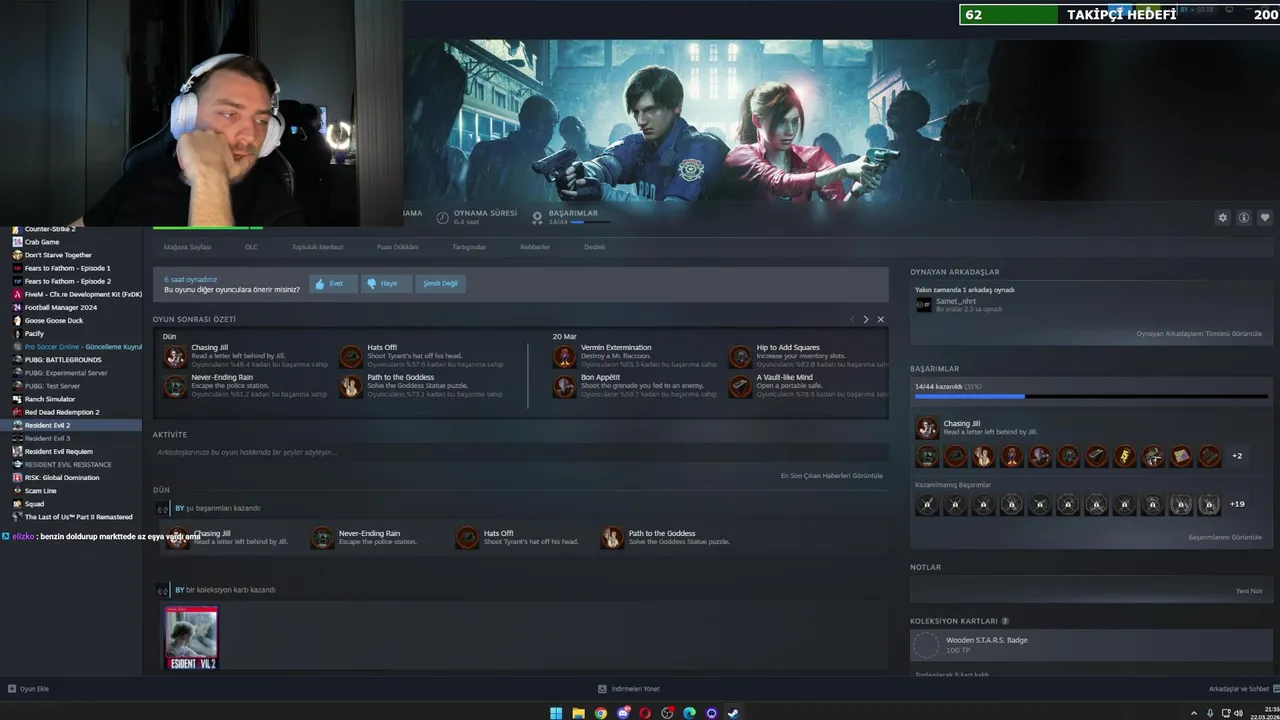Select Goose Goose Duck in library
Screen dimensions: 1280x720
pos(70,320)
